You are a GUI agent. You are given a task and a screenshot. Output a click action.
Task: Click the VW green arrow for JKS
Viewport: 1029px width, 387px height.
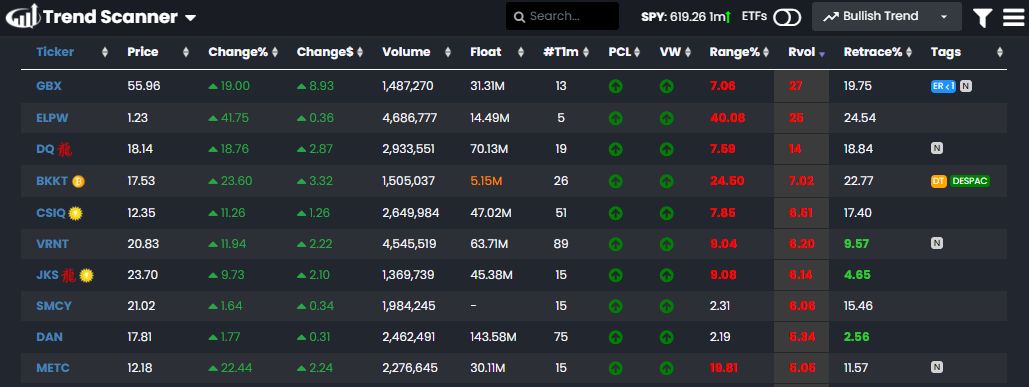[x=667, y=275]
